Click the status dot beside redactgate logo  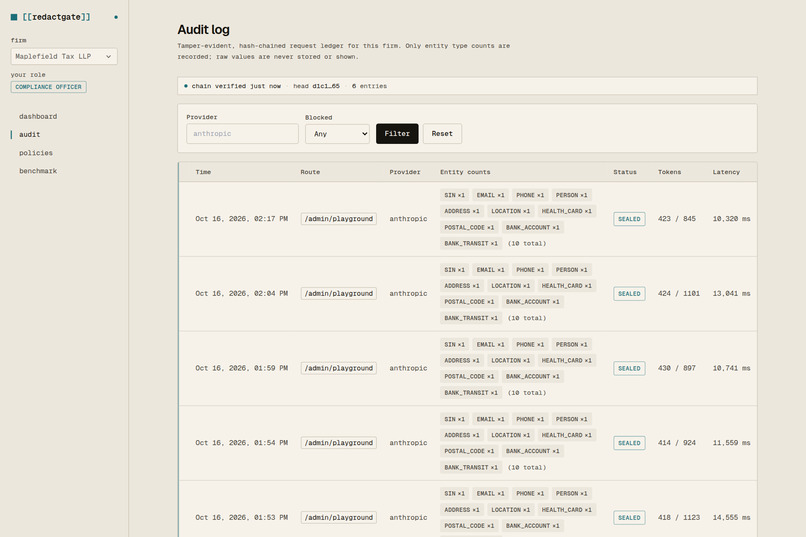(x=116, y=17)
